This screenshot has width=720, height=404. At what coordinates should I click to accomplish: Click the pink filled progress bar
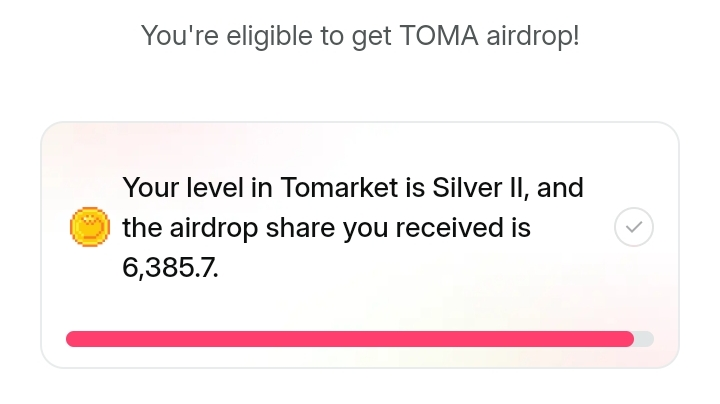350,339
